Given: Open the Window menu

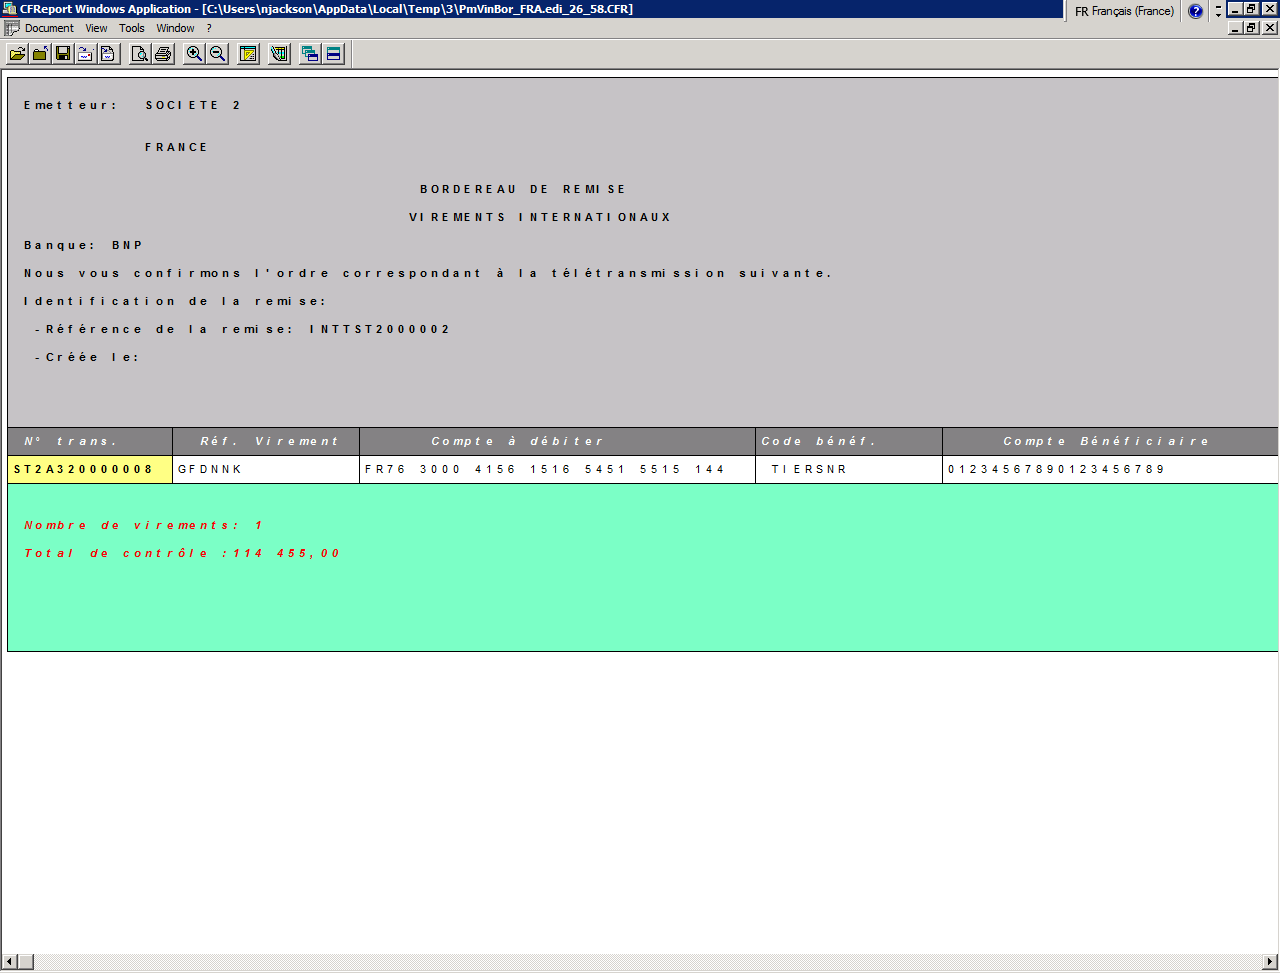Looking at the screenshot, I should coord(175,28).
